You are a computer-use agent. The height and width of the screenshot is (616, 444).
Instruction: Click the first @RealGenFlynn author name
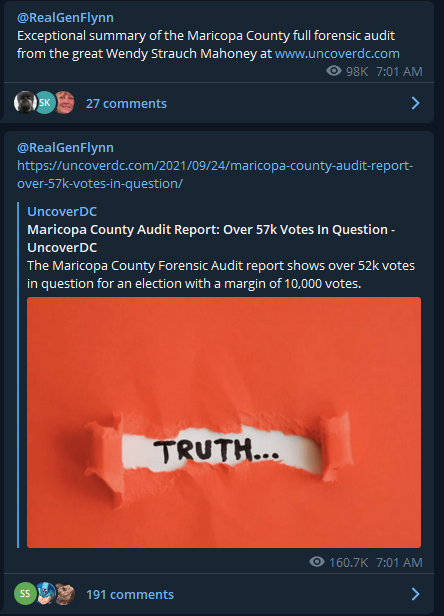[x=65, y=17]
